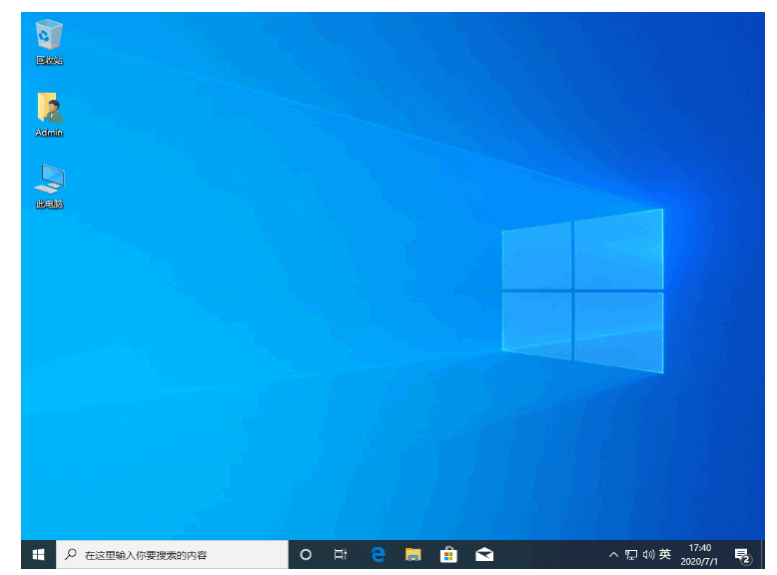The image size is (777, 575).
Task: Open Cortana circle on taskbar
Action: pos(306,555)
